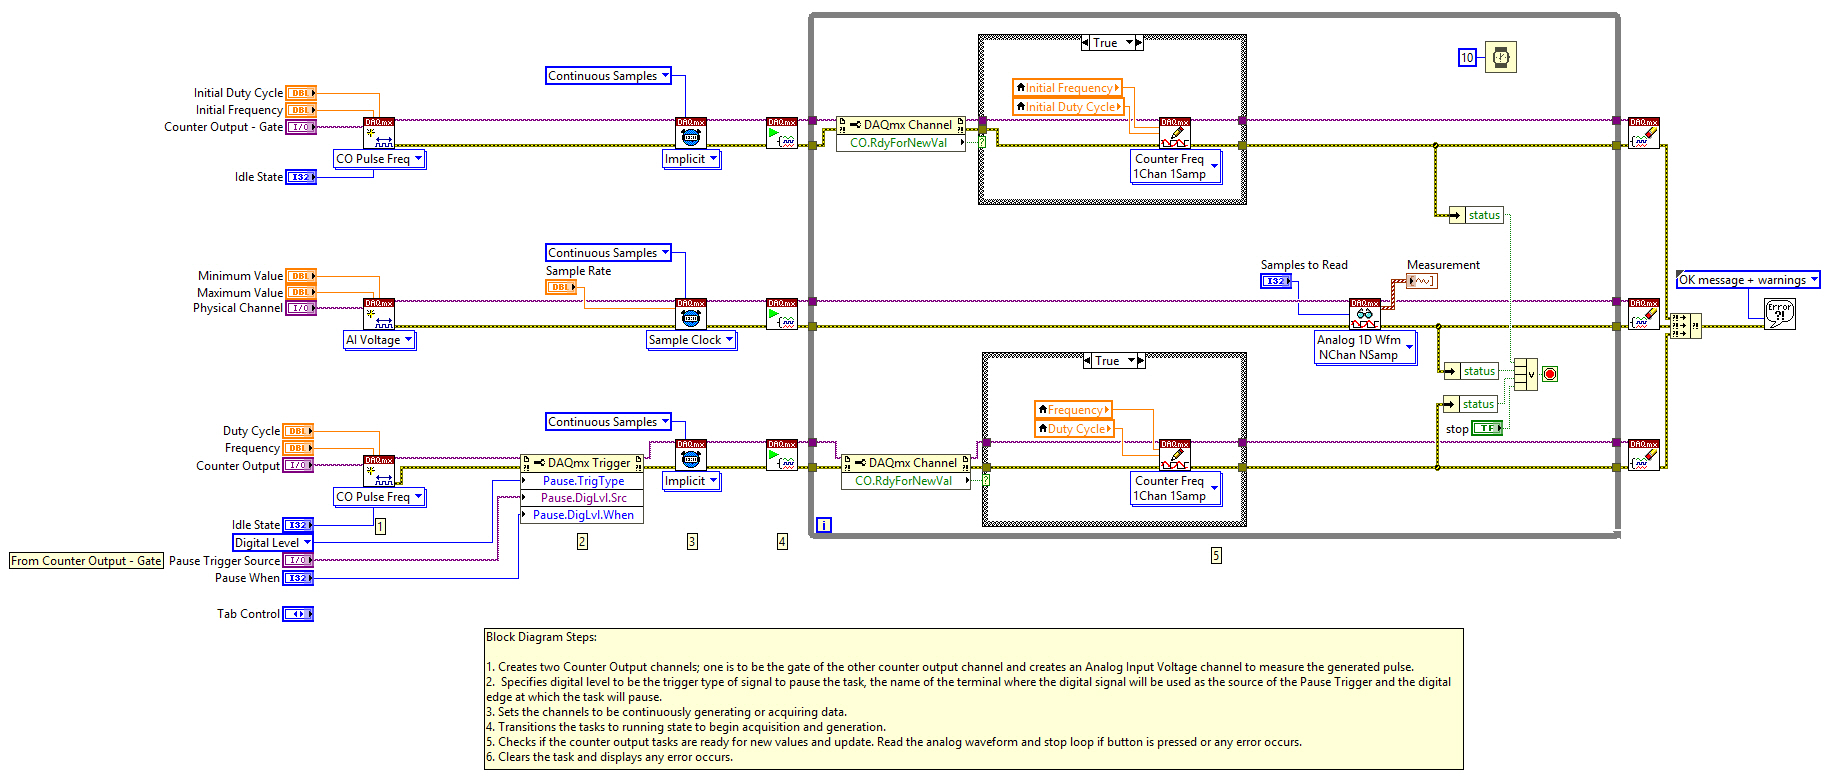Select the AI Voltage DAQmx Create Channel node

pyautogui.click(x=379, y=314)
